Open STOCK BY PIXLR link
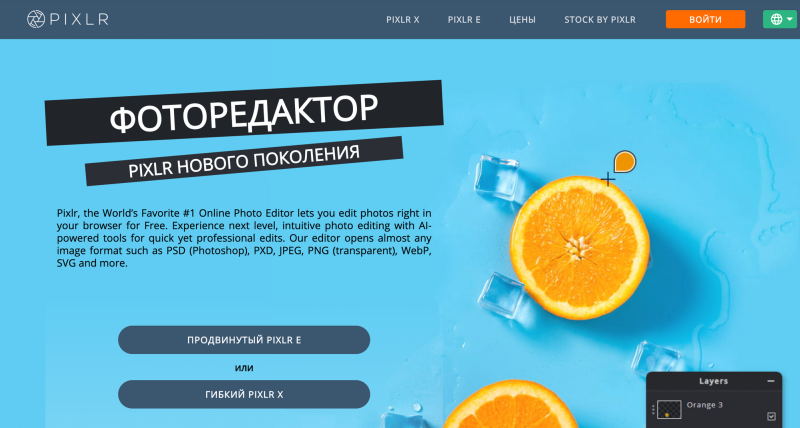The width and height of the screenshot is (800, 428). point(599,20)
